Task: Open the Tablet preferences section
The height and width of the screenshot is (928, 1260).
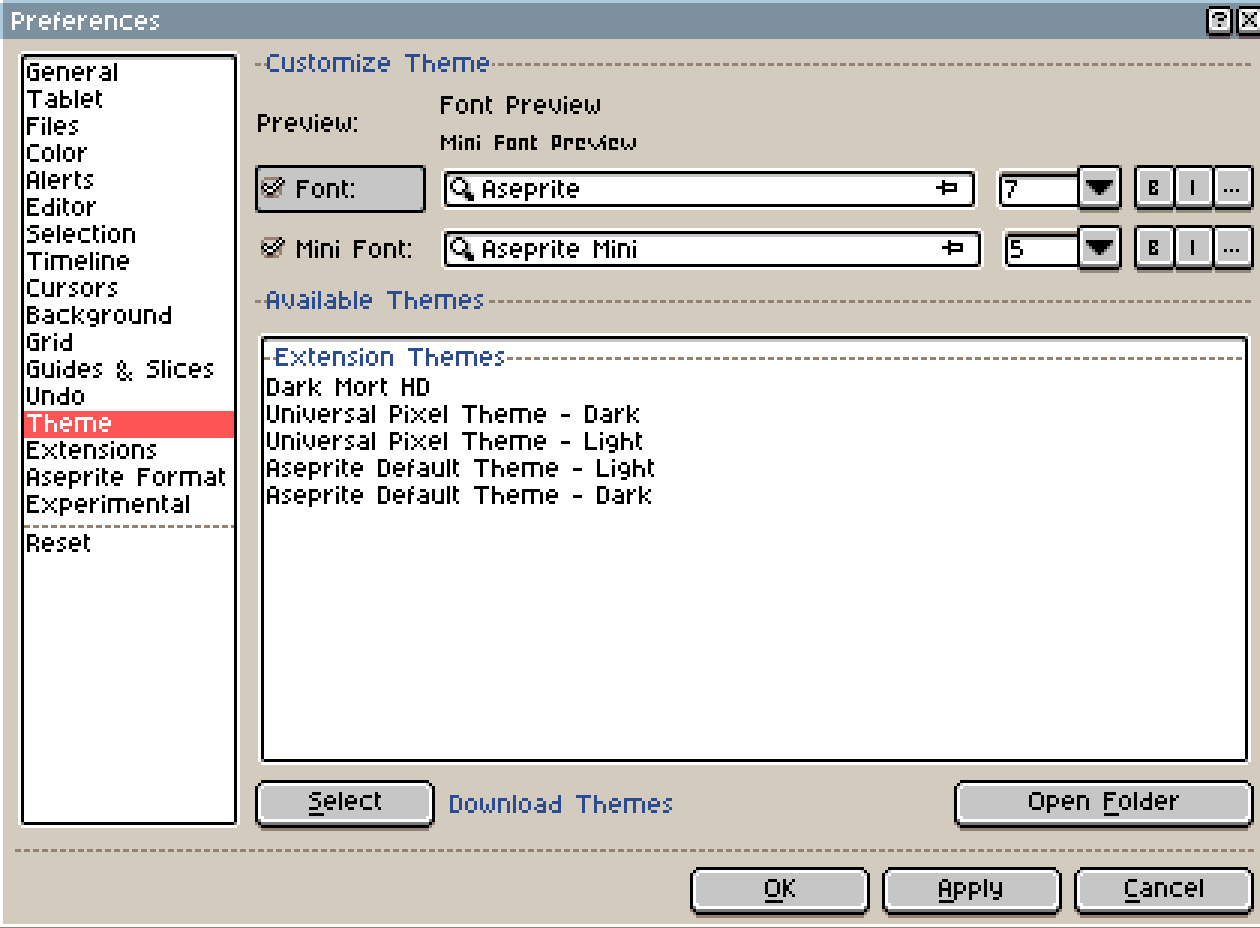Action: click(x=129, y=99)
